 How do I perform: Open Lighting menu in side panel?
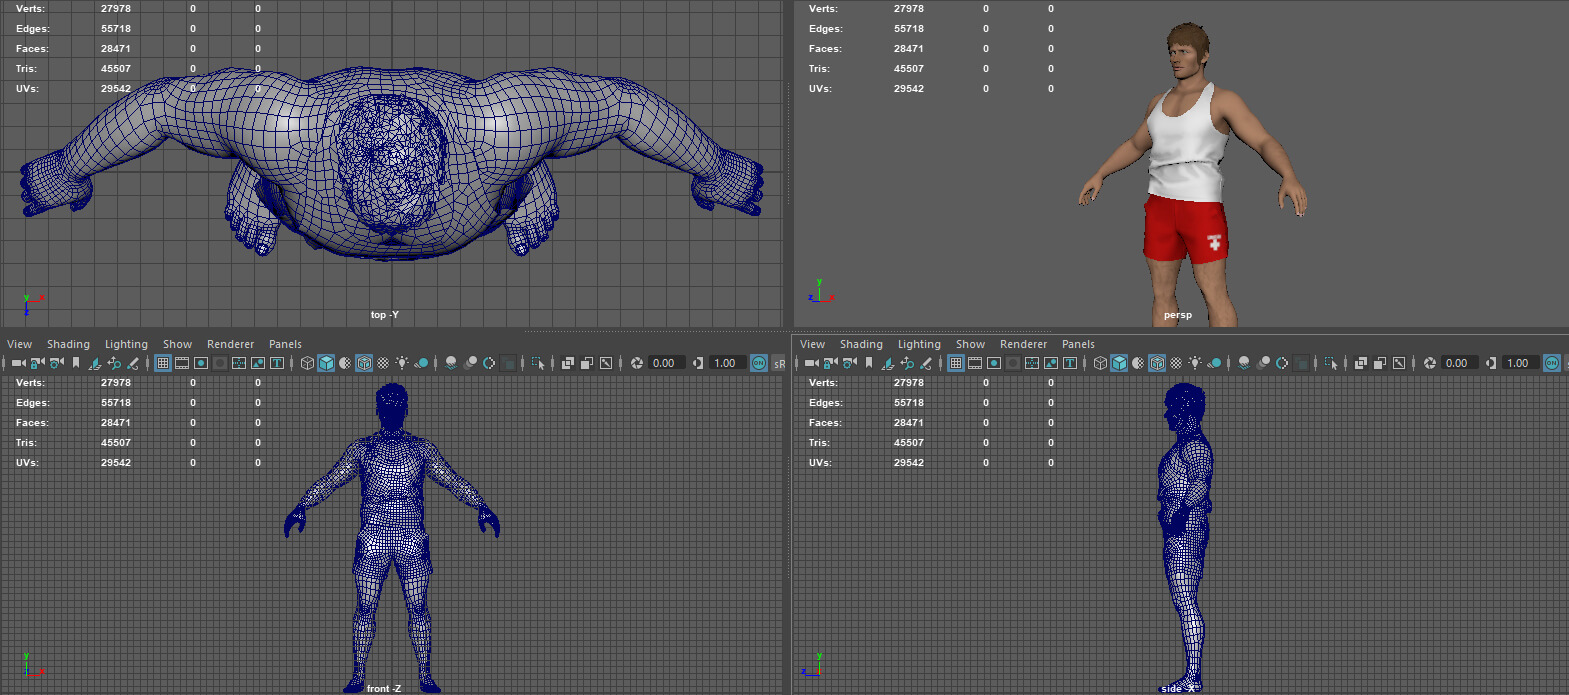919,344
